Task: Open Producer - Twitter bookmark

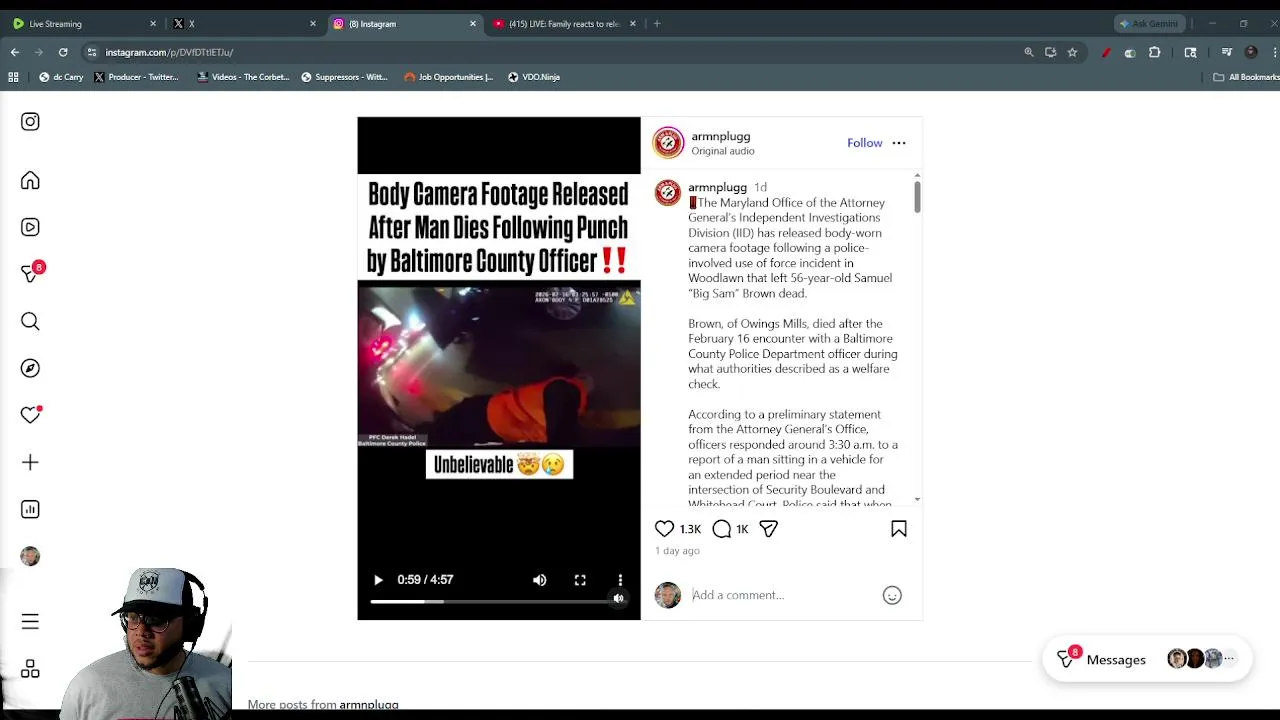Action: pos(136,77)
